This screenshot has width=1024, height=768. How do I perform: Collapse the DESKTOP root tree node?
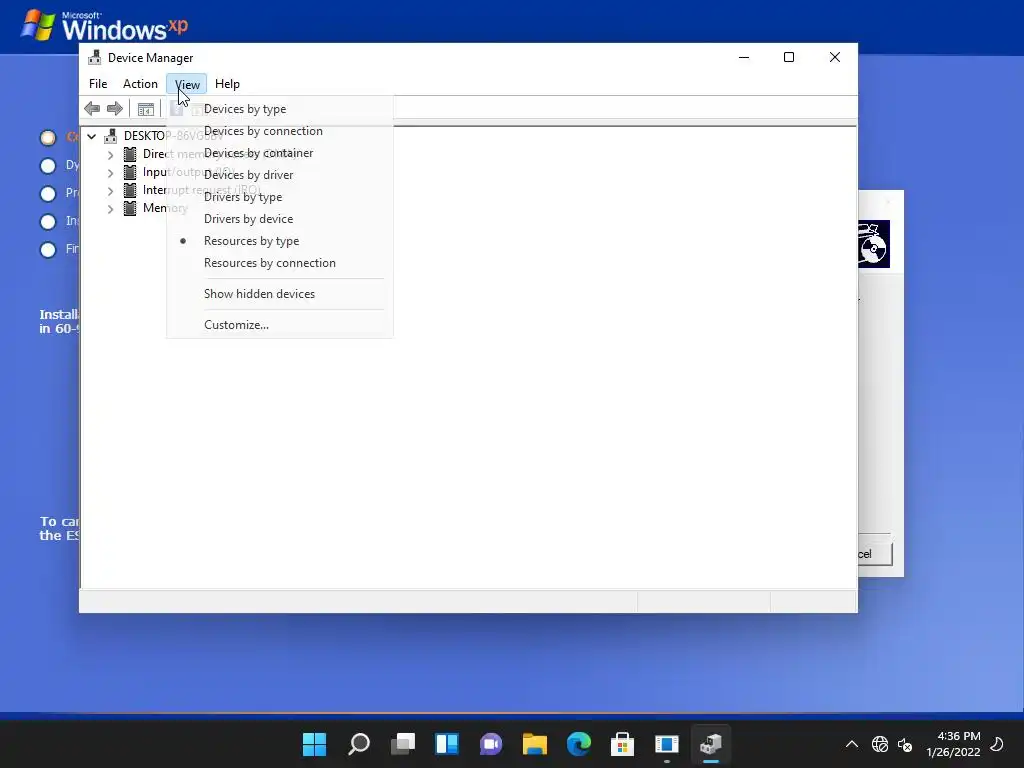click(x=92, y=136)
